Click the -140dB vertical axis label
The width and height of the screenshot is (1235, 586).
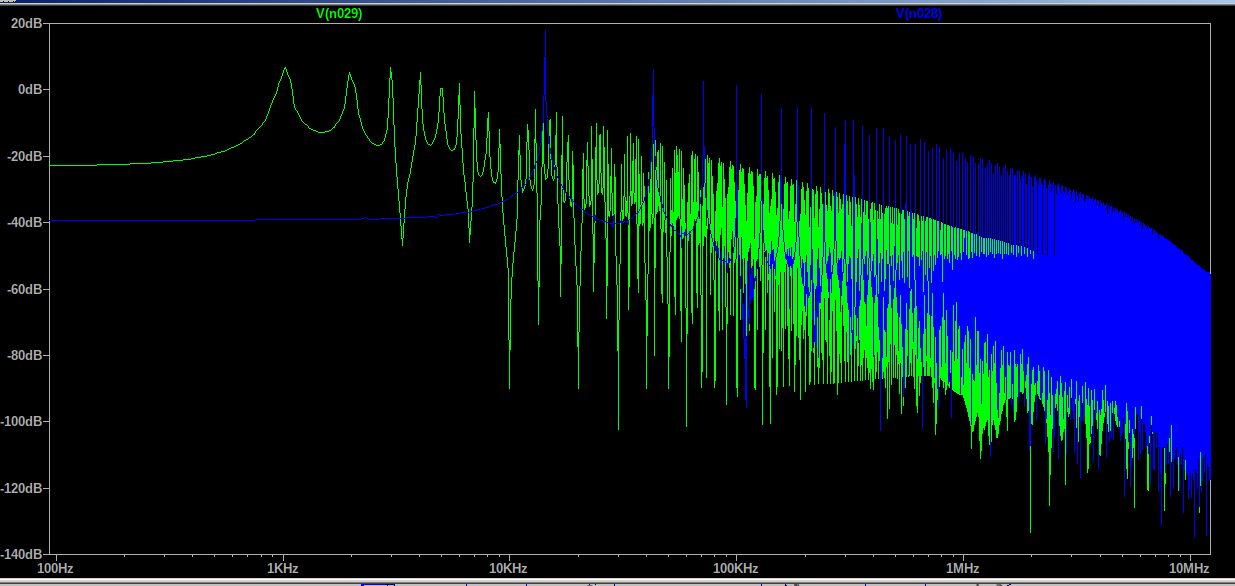(22, 554)
